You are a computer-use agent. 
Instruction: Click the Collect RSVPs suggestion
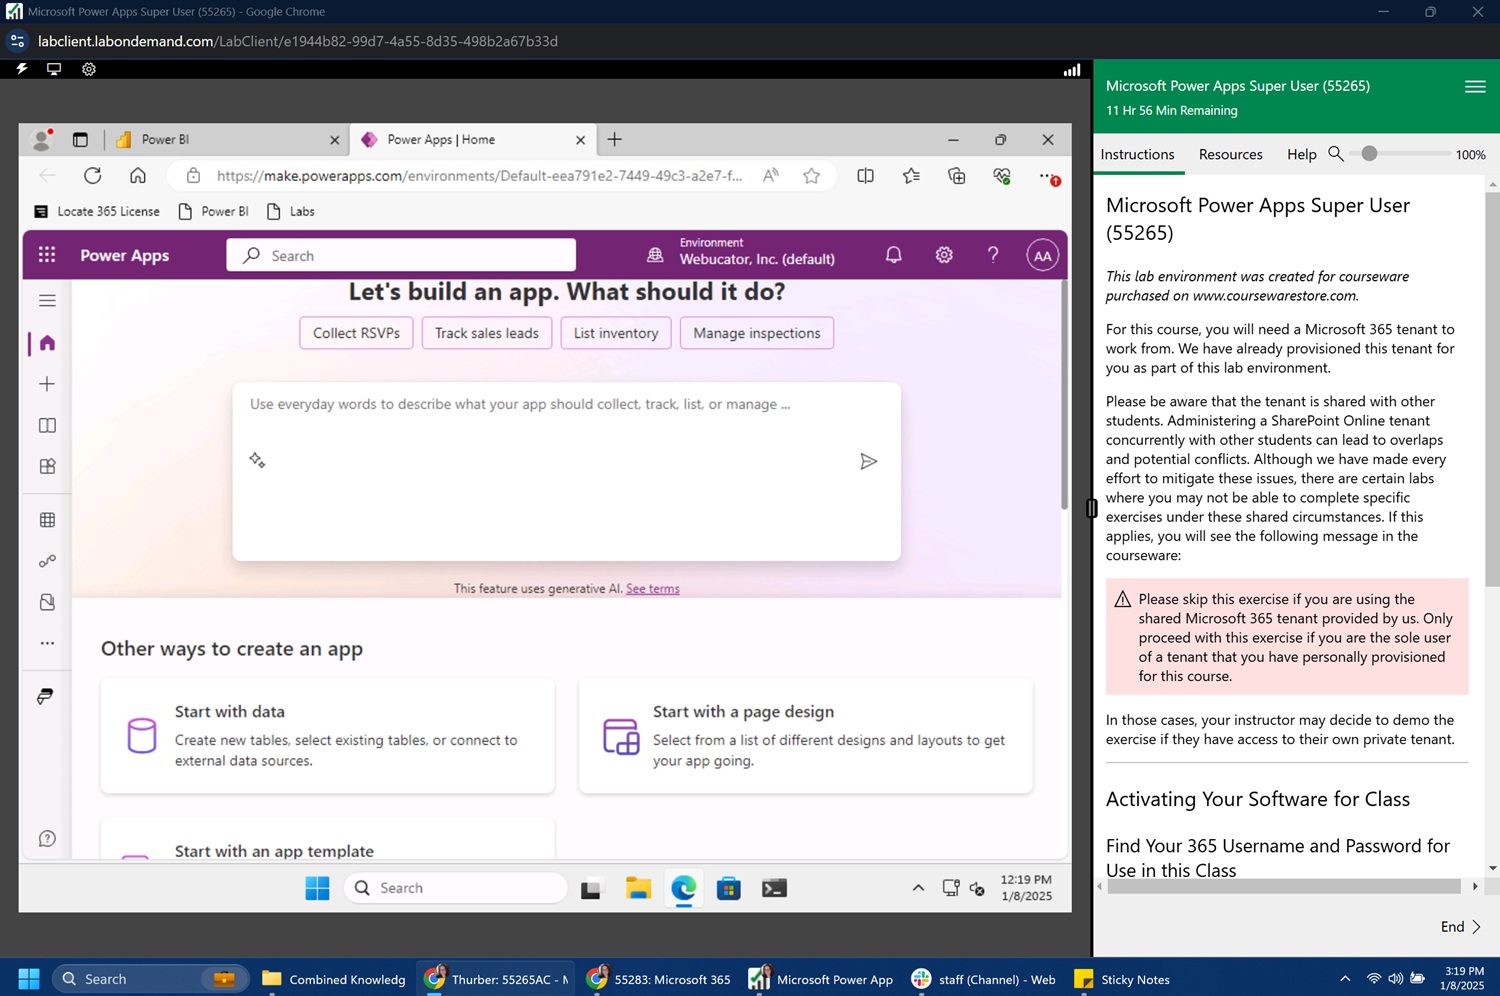(x=356, y=333)
